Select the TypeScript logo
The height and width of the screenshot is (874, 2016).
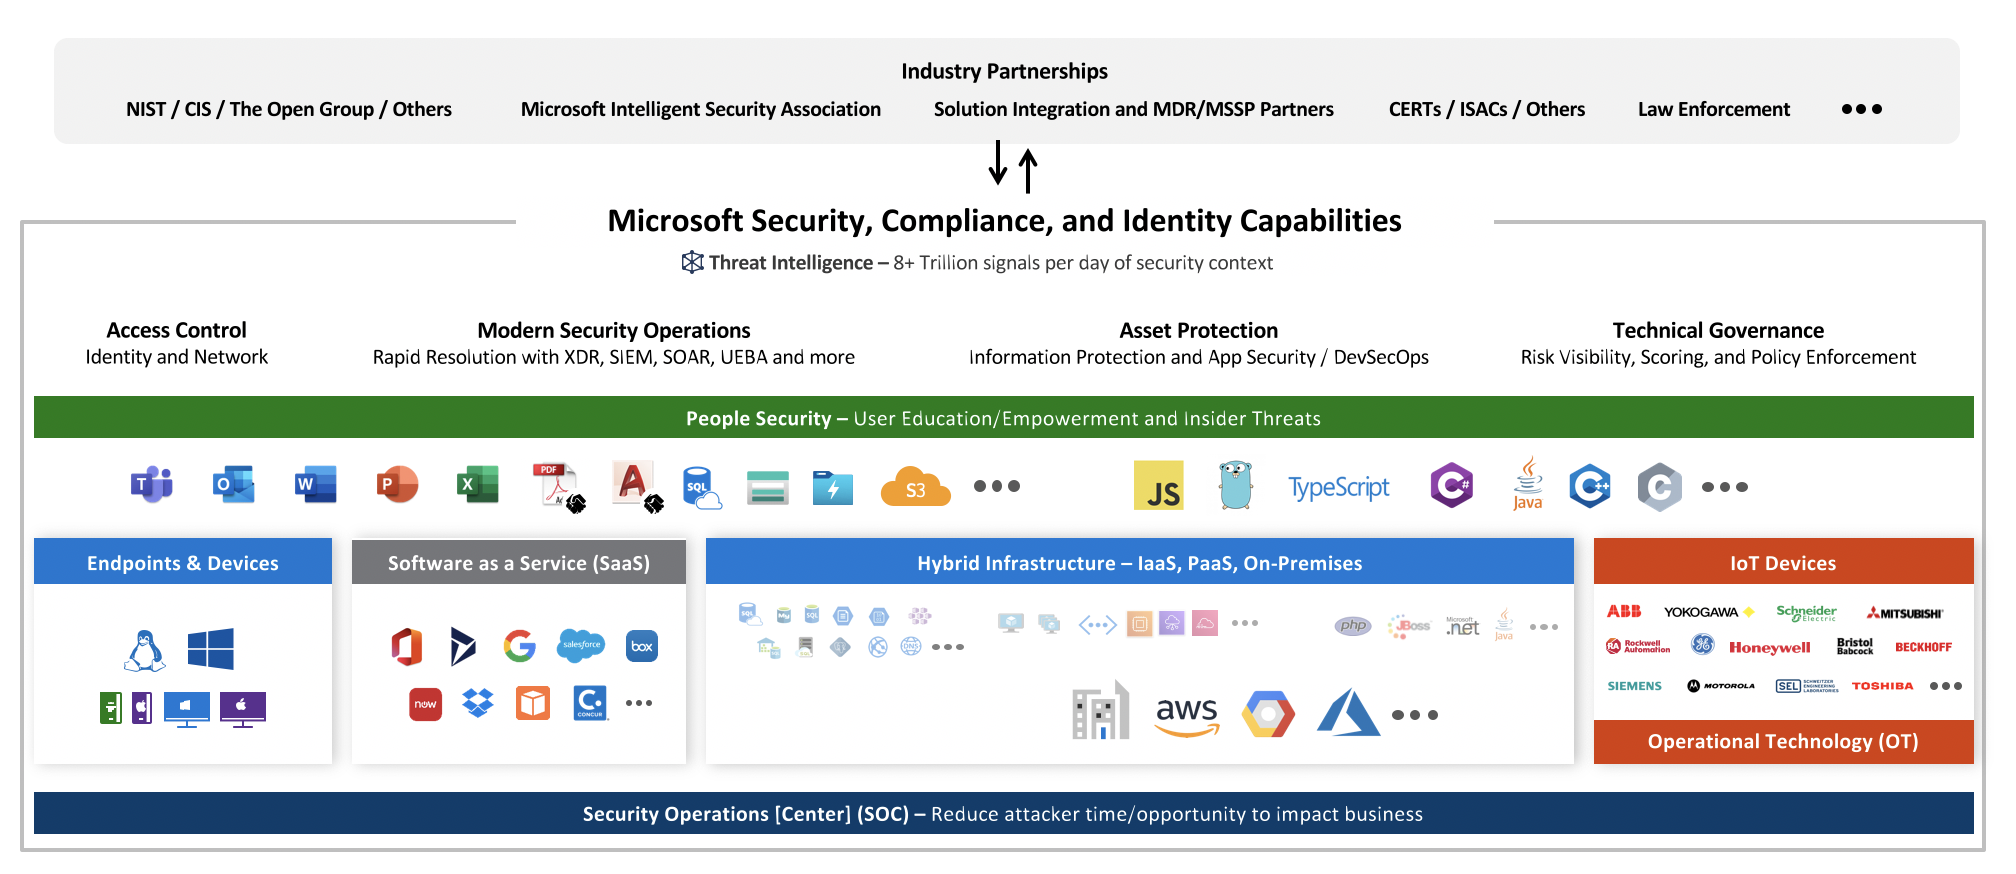[1339, 487]
